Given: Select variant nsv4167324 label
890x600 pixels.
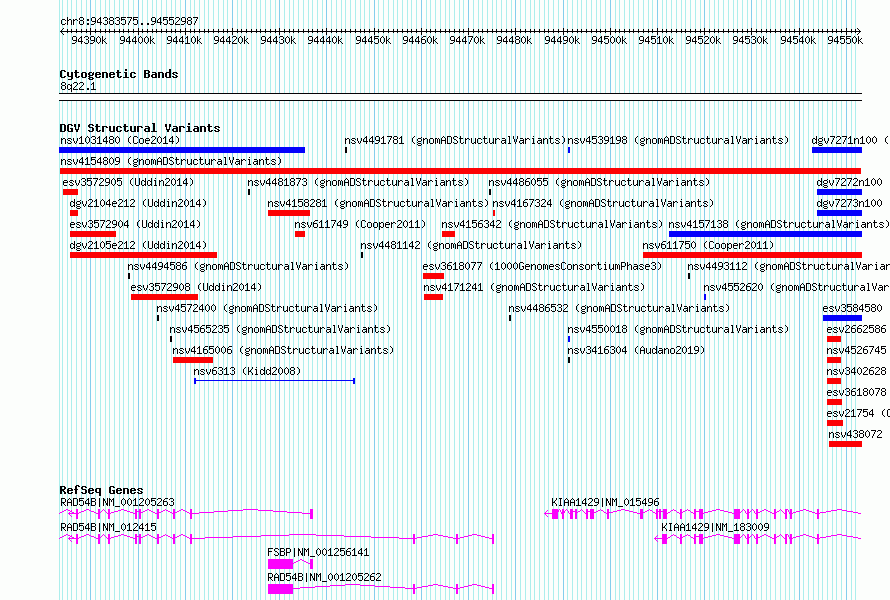Looking at the screenshot, I should coord(603,203).
